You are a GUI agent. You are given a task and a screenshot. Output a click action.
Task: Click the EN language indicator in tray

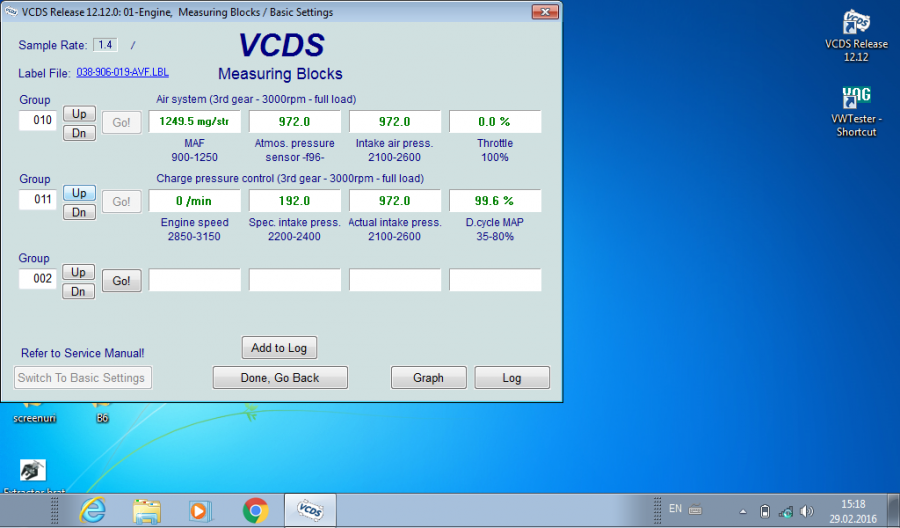tap(676, 509)
